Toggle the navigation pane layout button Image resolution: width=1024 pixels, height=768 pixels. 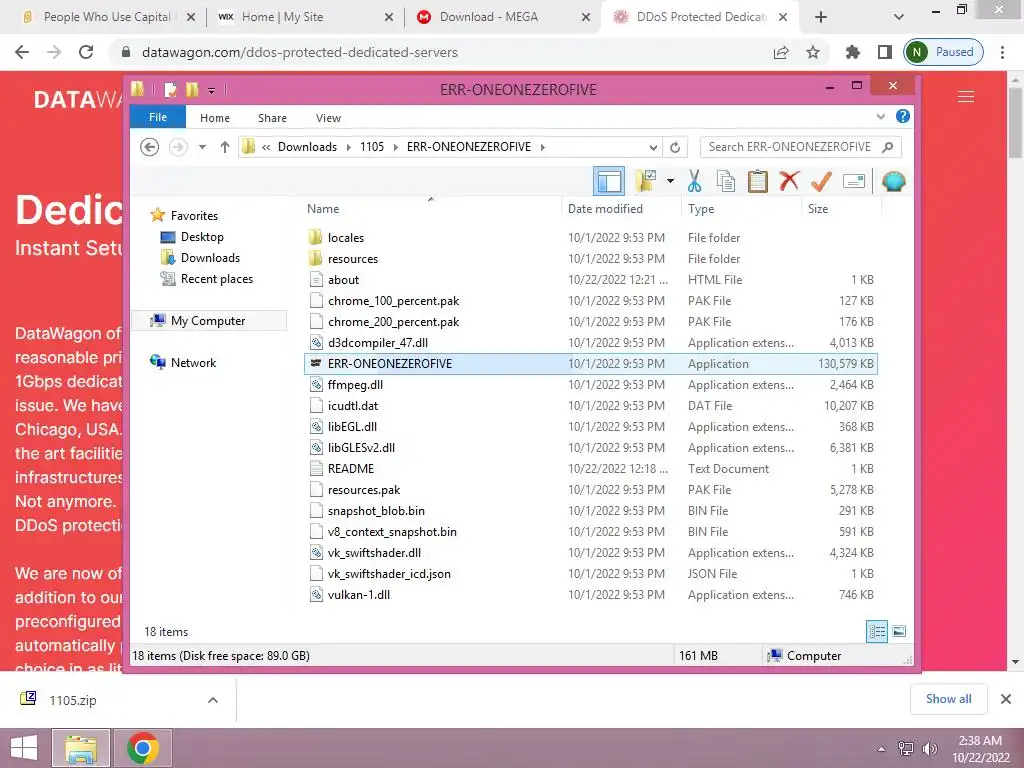click(x=609, y=182)
